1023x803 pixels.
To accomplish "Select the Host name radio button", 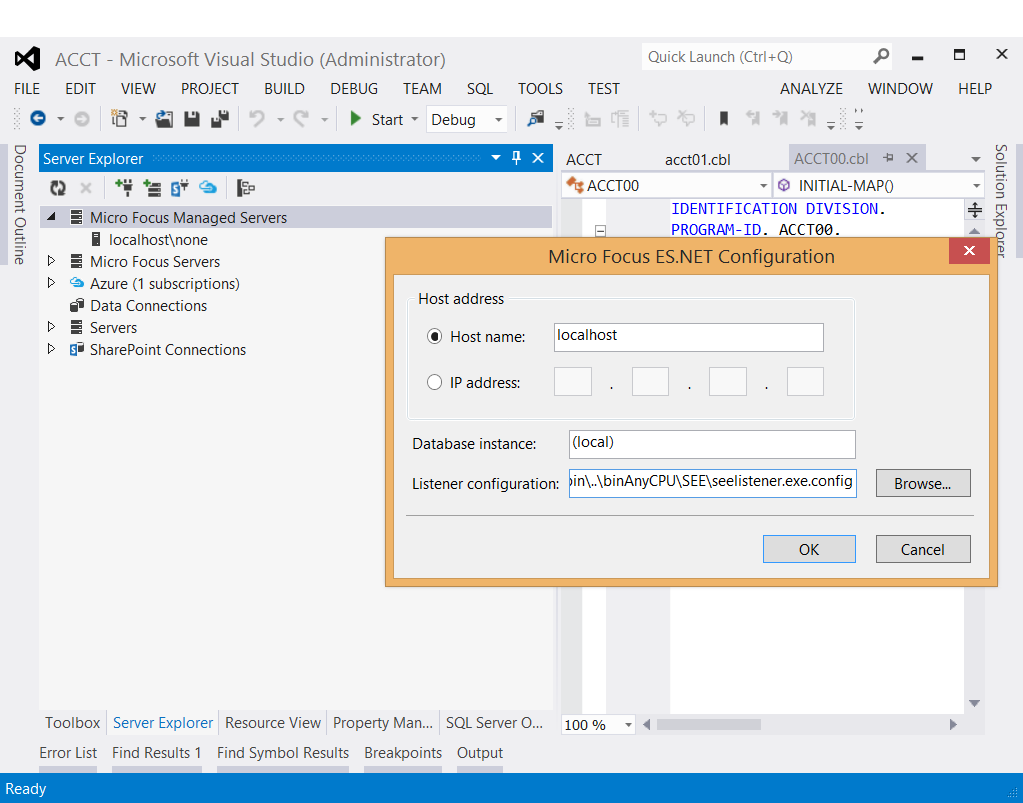I will tap(435, 337).
